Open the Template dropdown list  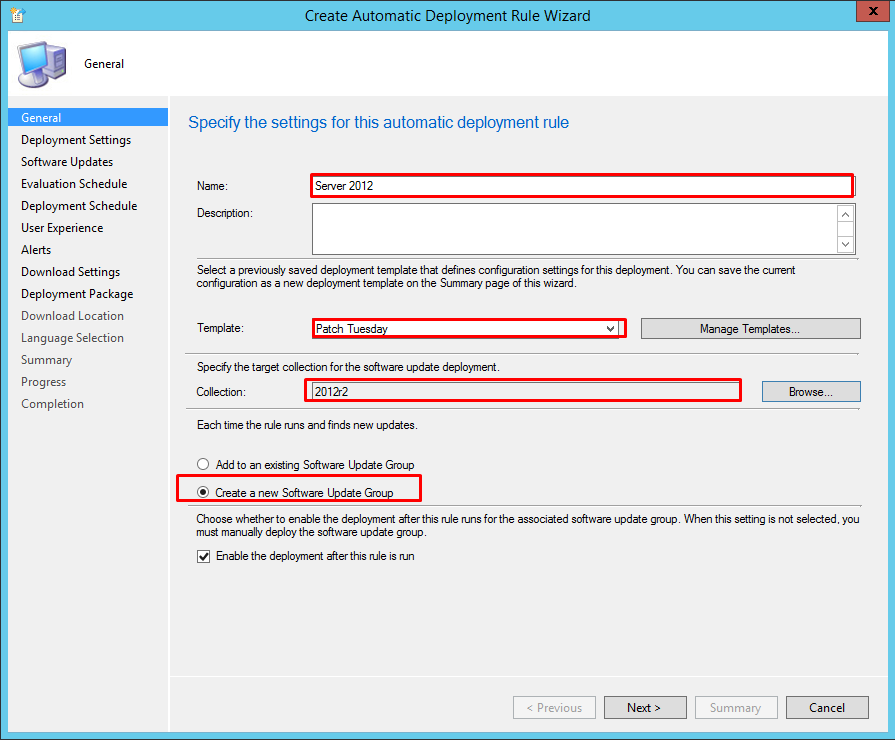(x=610, y=328)
